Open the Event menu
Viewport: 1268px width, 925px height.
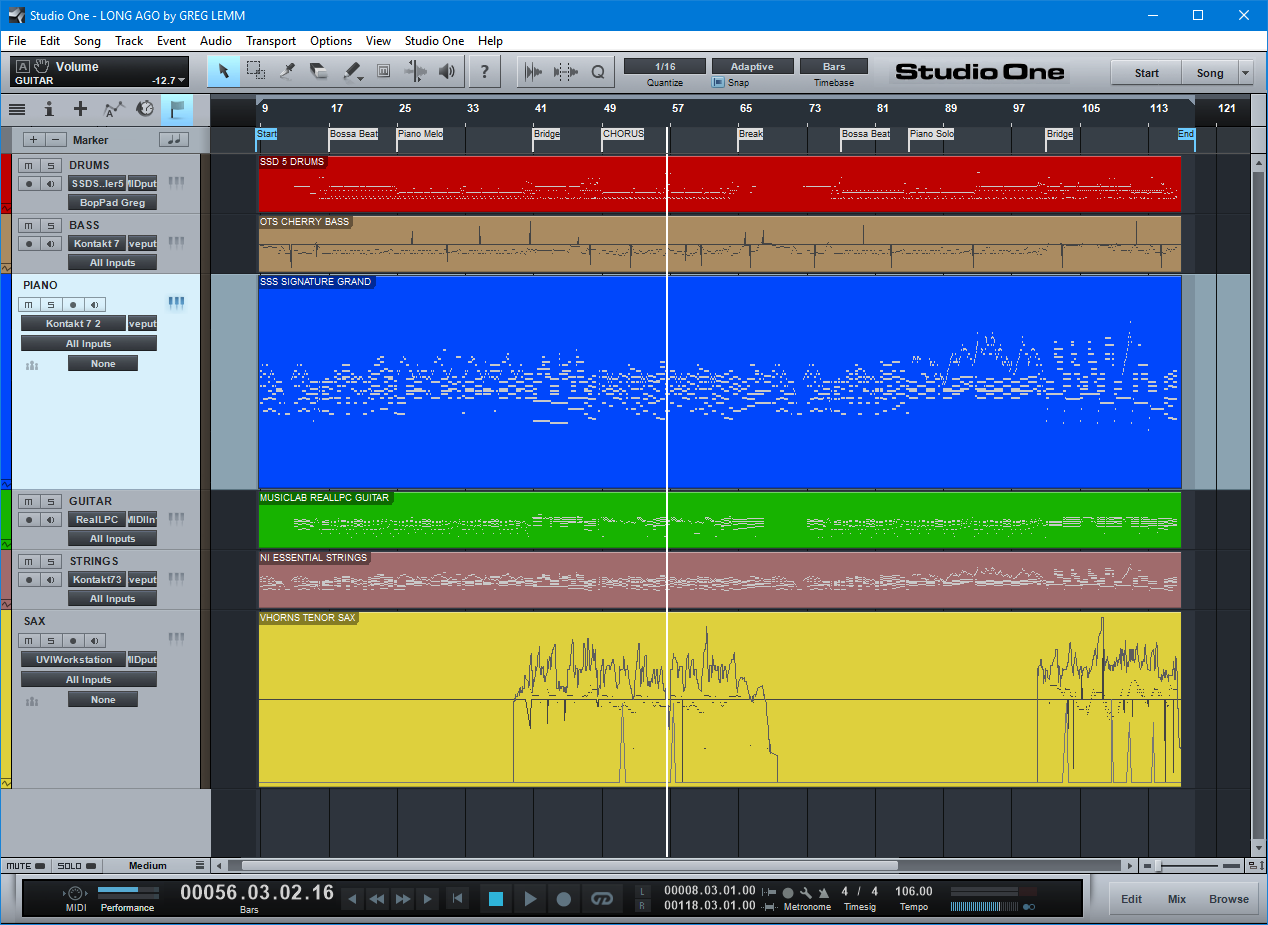171,41
